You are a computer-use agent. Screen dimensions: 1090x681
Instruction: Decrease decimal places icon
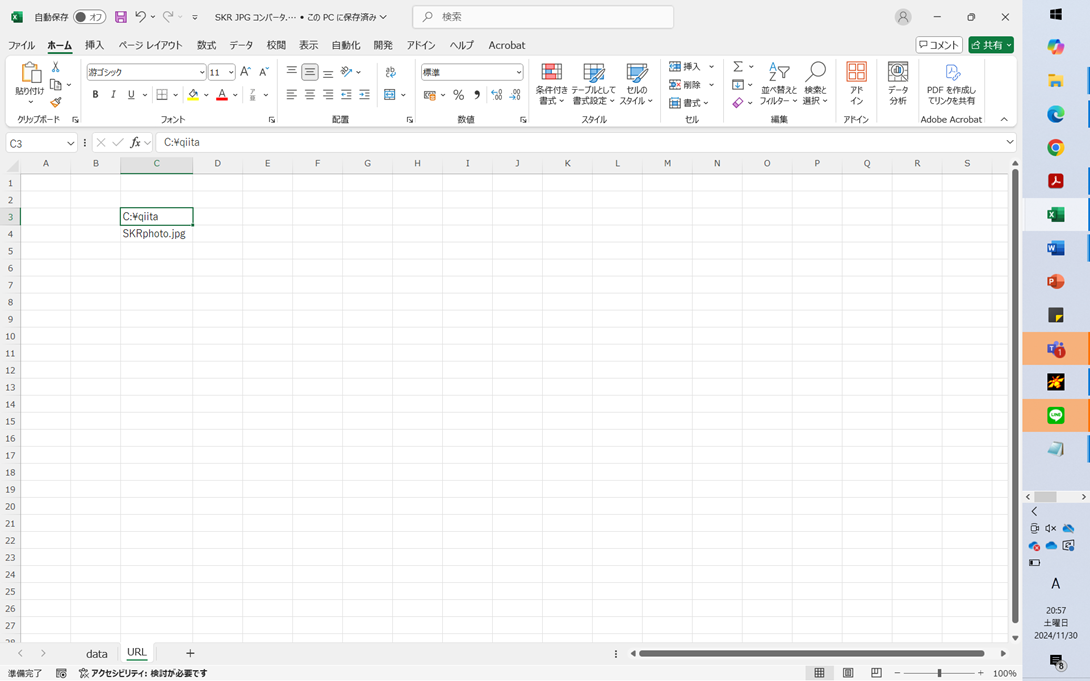tap(515, 95)
